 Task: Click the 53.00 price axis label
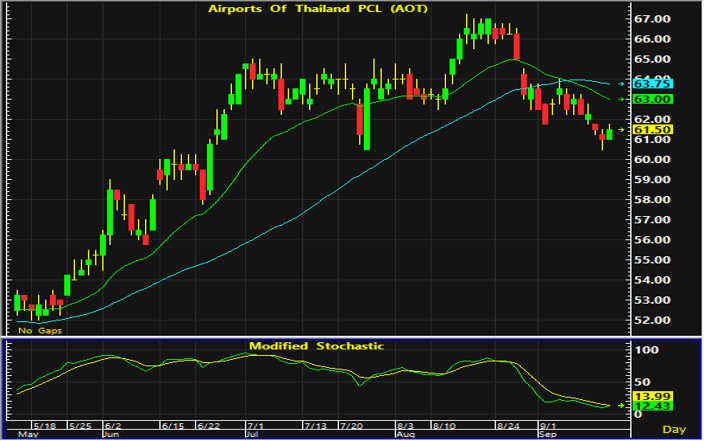coord(652,300)
